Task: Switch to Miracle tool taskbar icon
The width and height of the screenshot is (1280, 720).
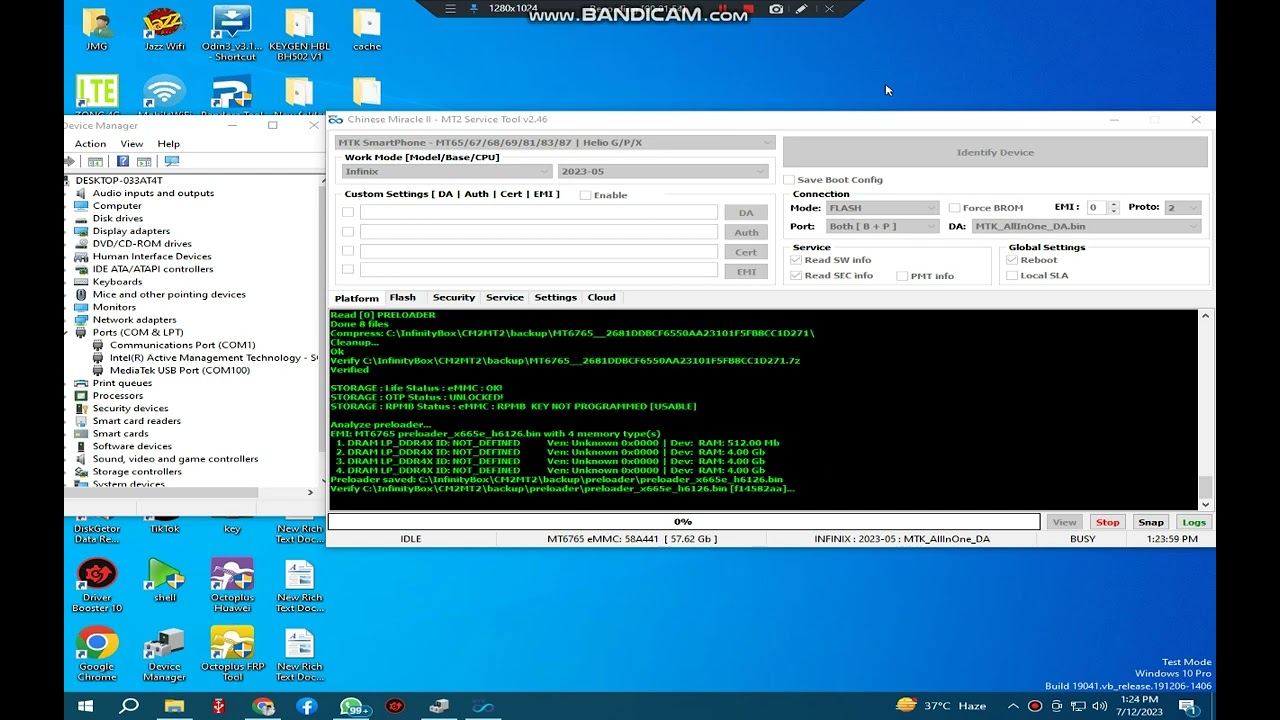Action: coord(483,707)
